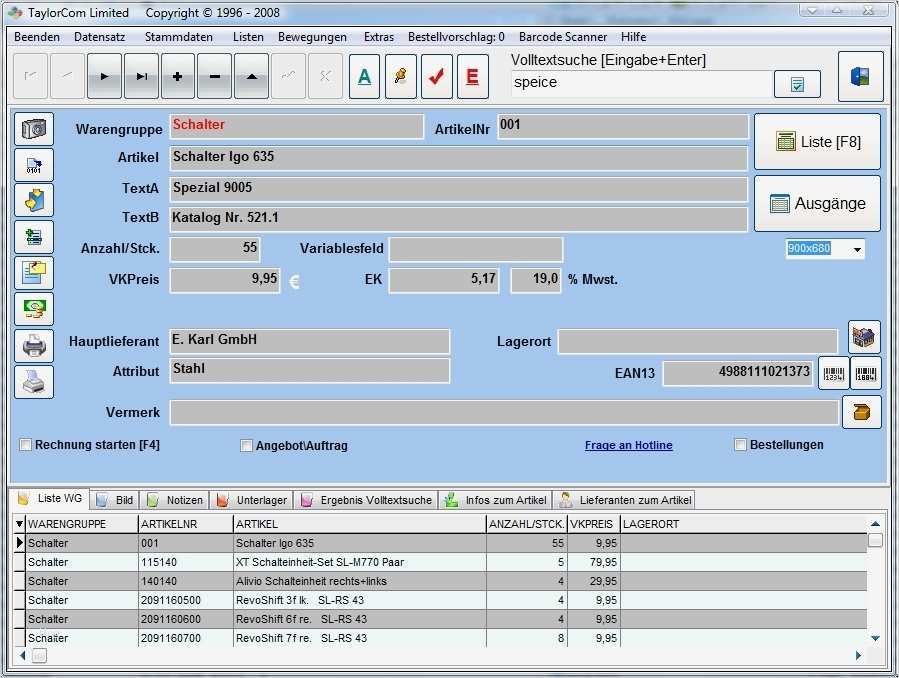This screenshot has width=899, height=678.
Task: Click the printer icon in left sidebar
Action: pos(34,346)
